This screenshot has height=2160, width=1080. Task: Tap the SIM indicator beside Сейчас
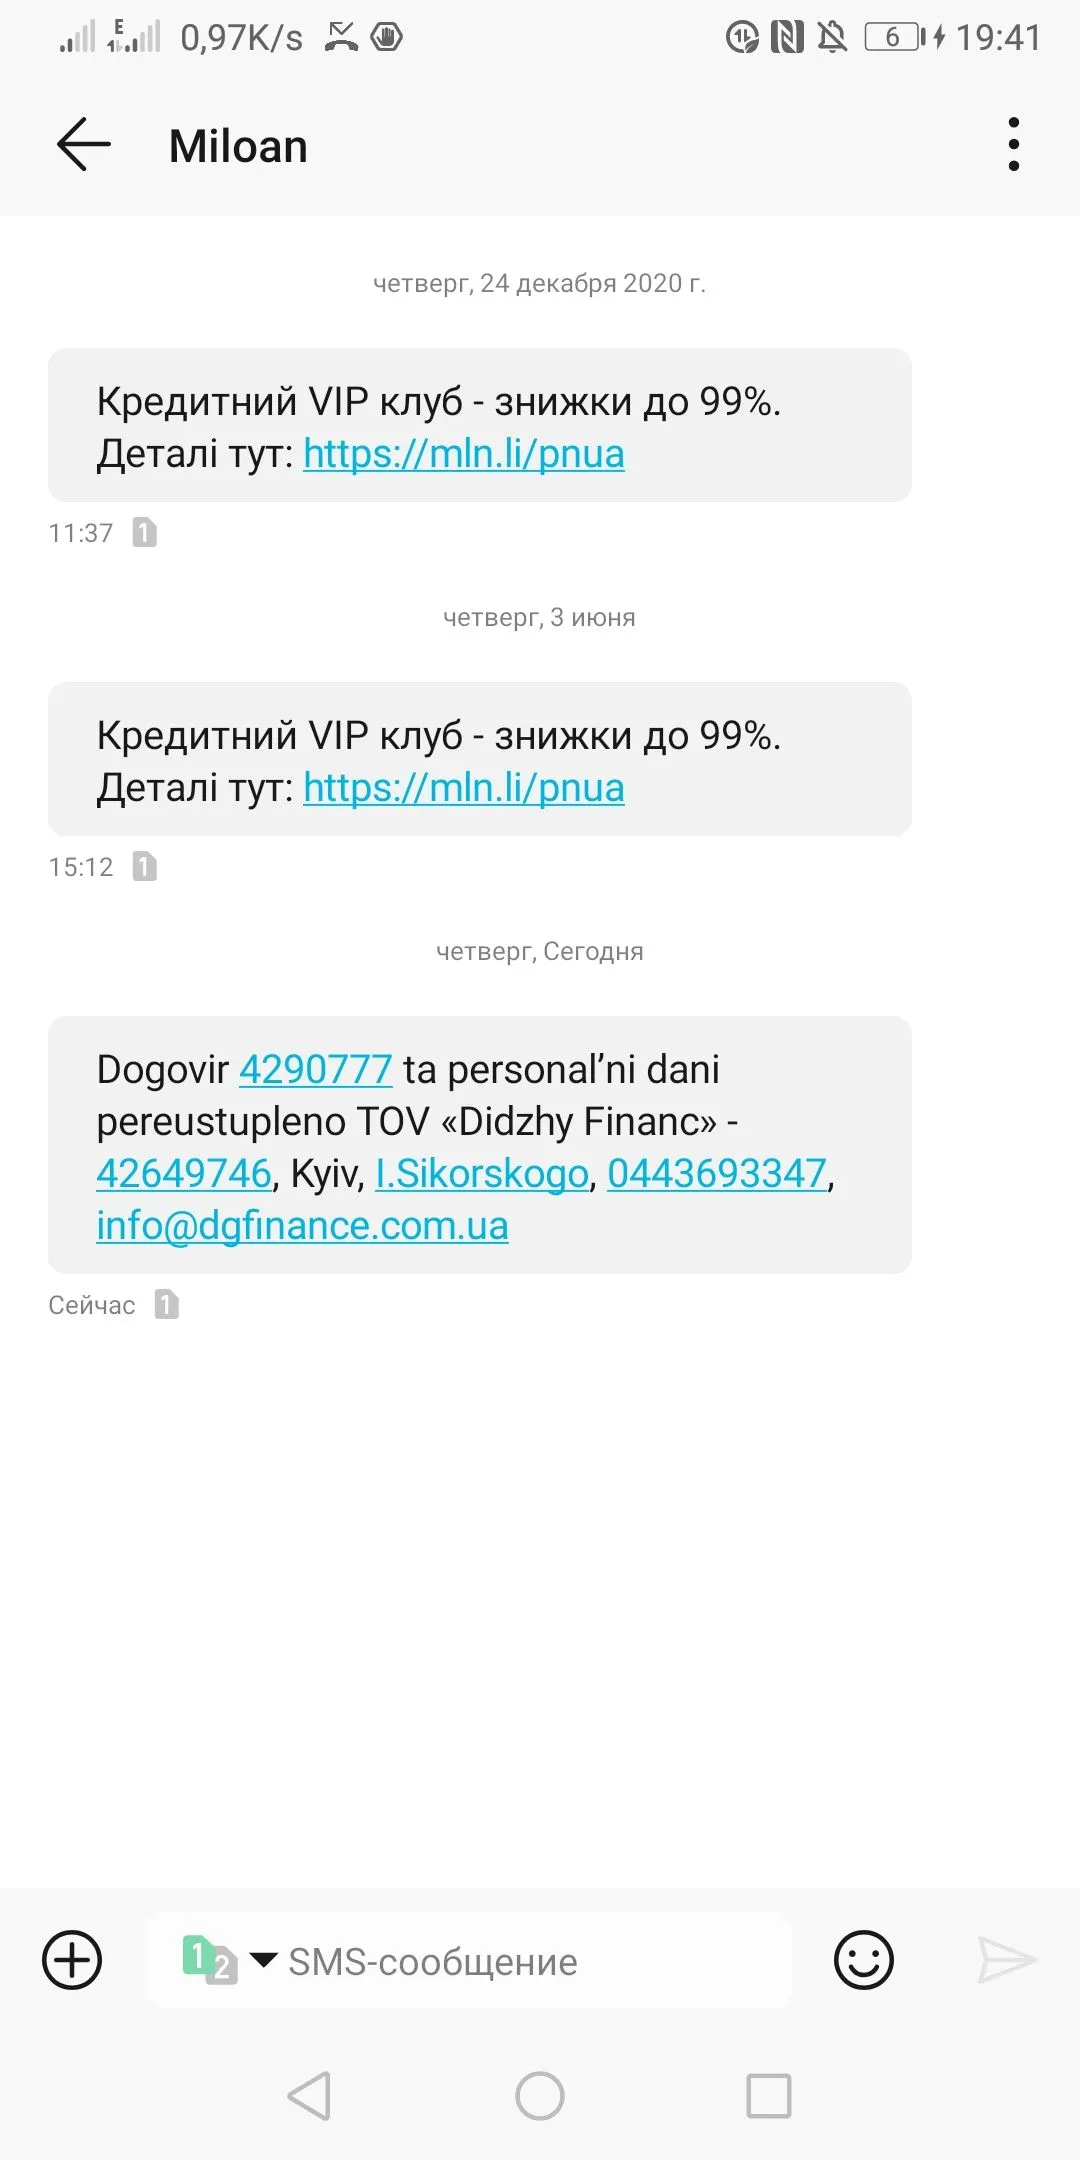(167, 1304)
